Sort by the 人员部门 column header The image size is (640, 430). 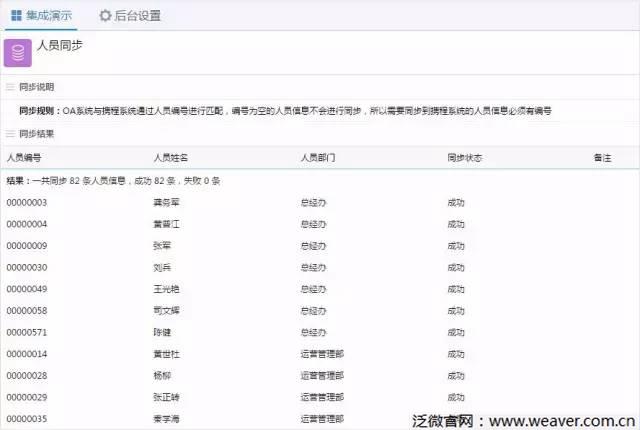coord(318,157)
